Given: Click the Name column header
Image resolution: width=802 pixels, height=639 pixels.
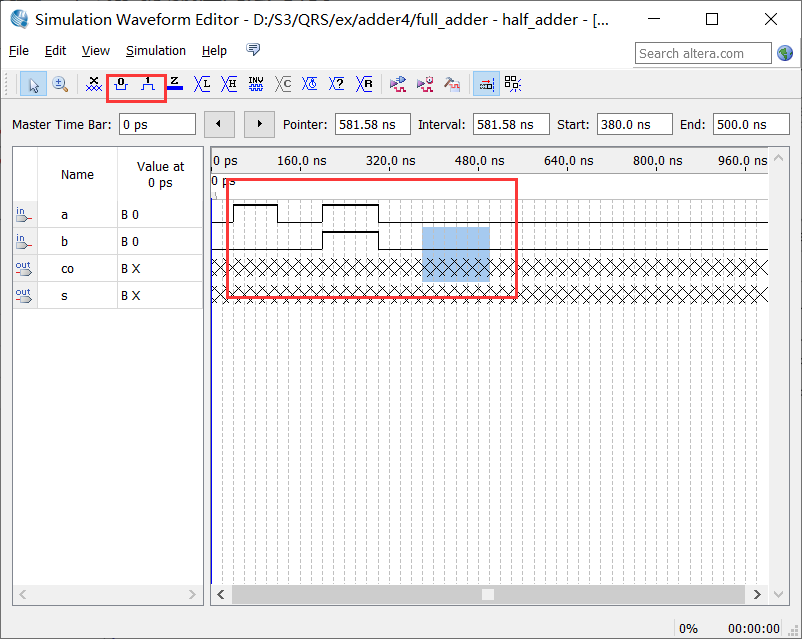Looking at the screenshot, I should [77, 174].
